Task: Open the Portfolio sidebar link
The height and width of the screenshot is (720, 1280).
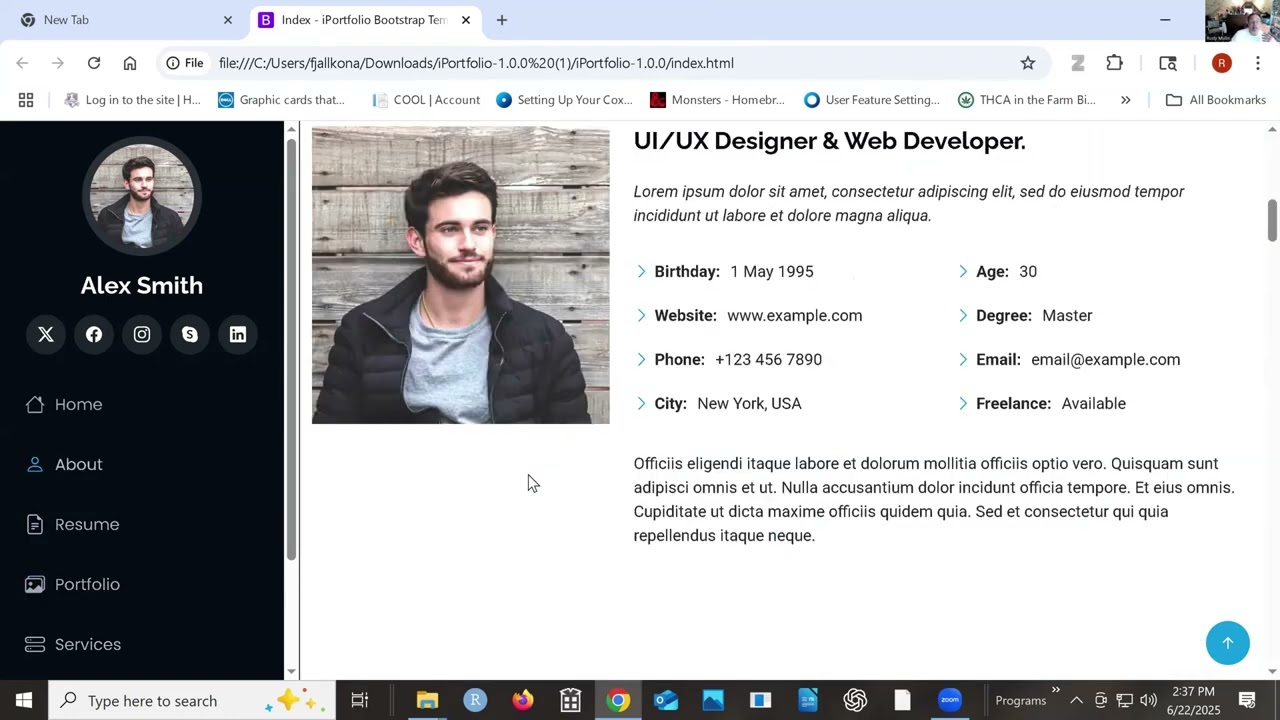Action: (x=72, y=584)
